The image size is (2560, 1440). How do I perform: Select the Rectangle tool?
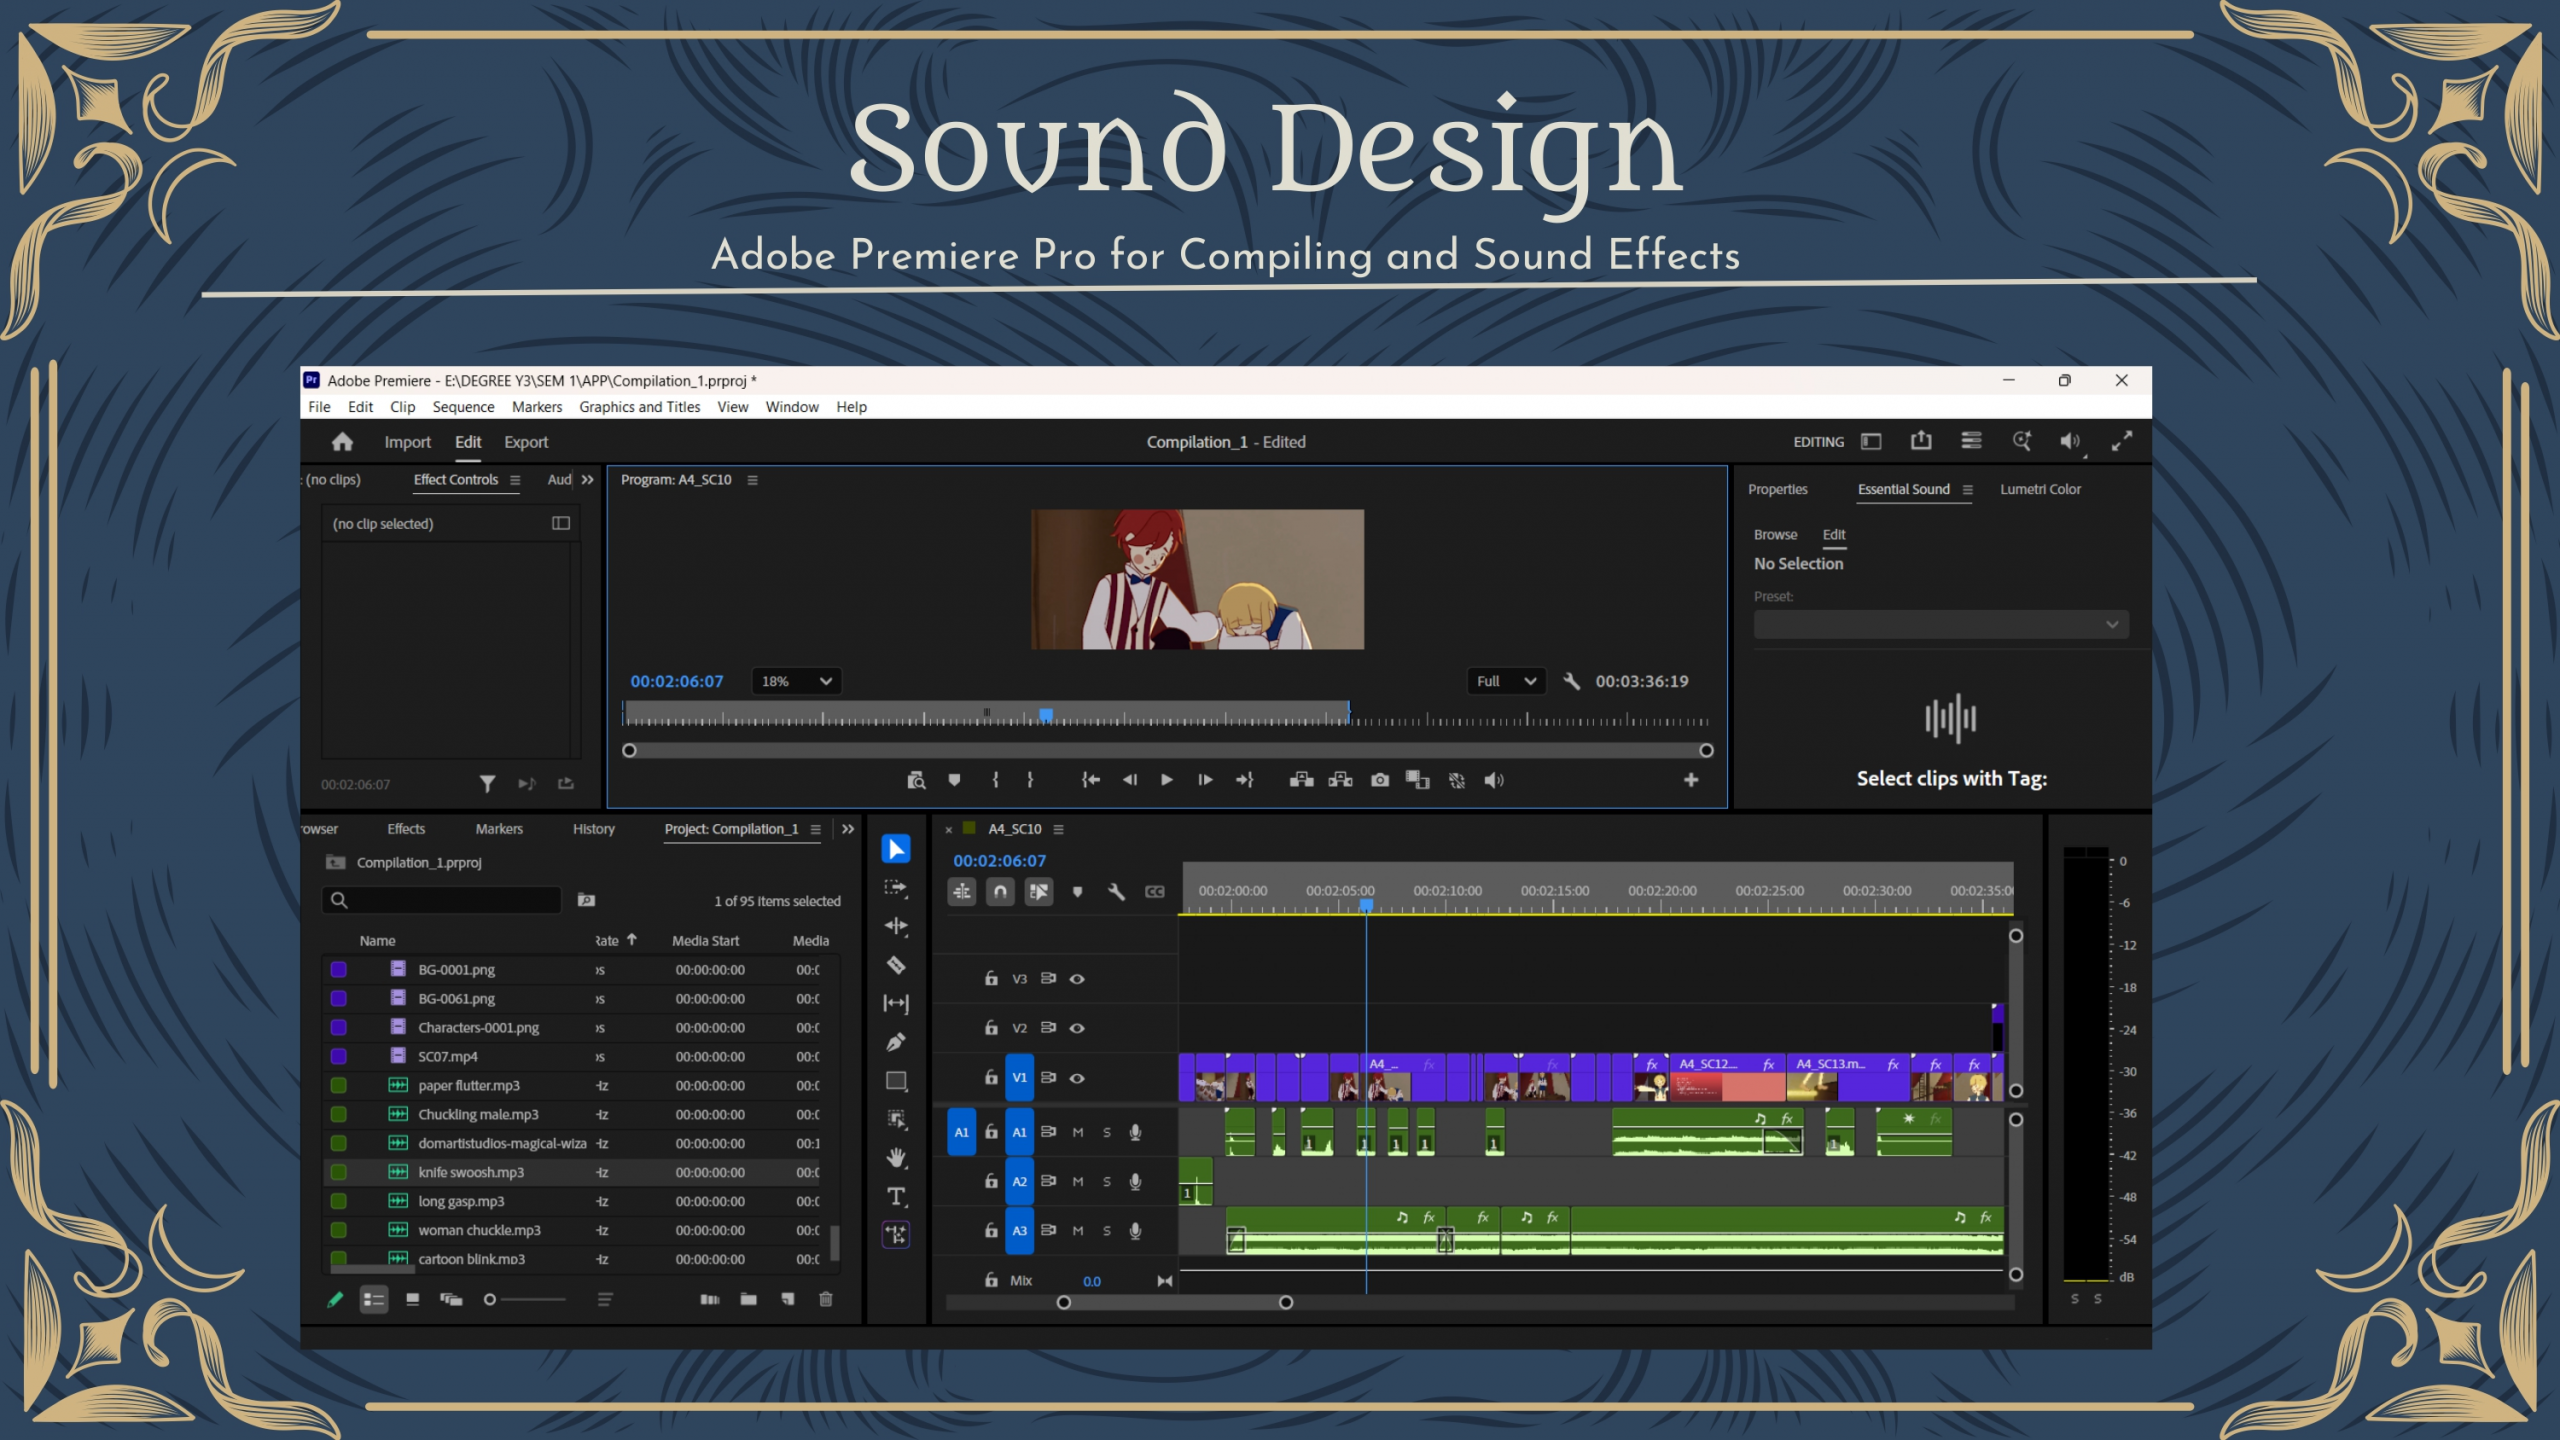[x=896, y=1081]
